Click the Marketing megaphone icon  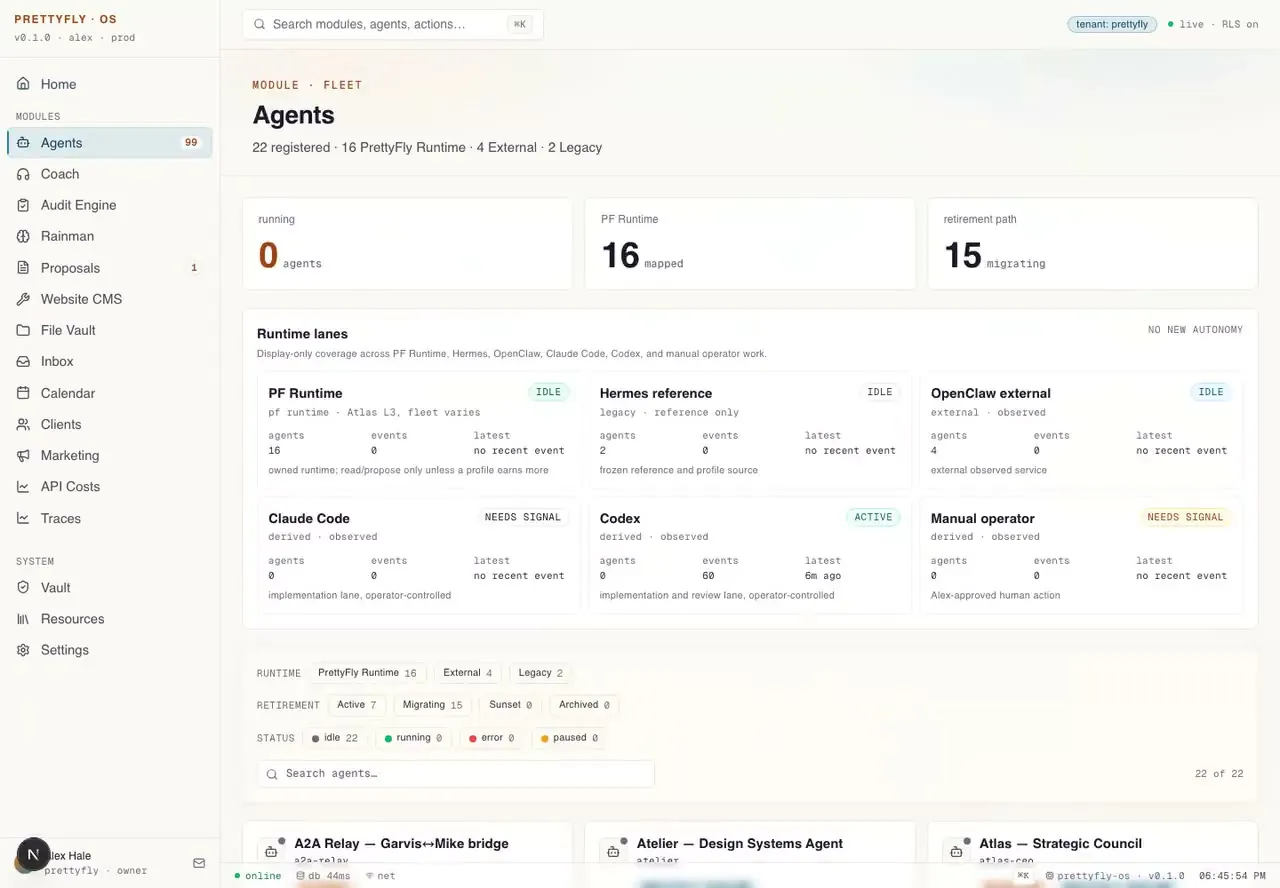point(23,455)
